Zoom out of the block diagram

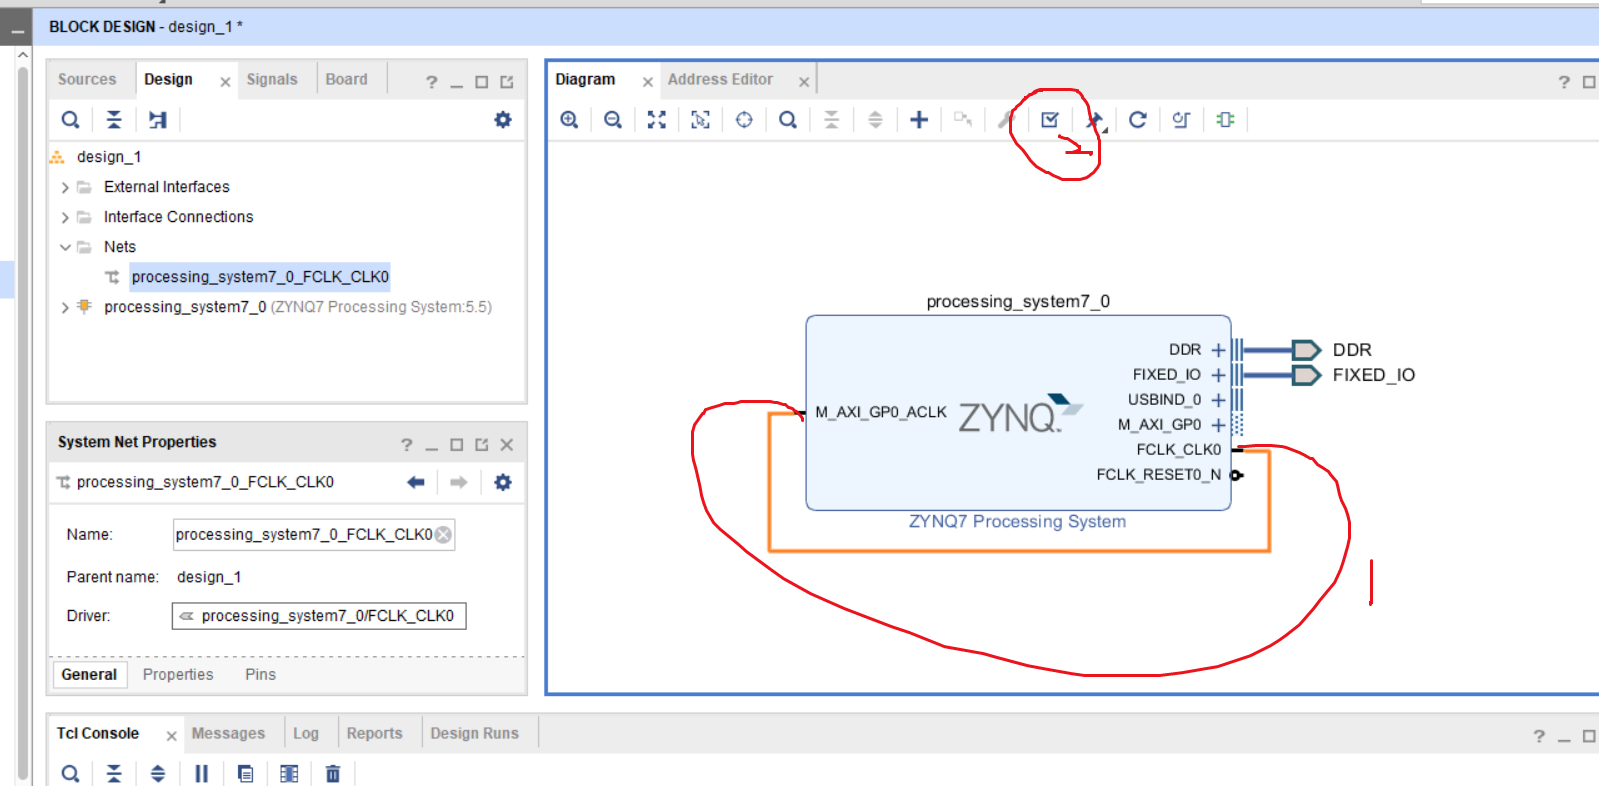pyautogui.click(x=613, y=120)
